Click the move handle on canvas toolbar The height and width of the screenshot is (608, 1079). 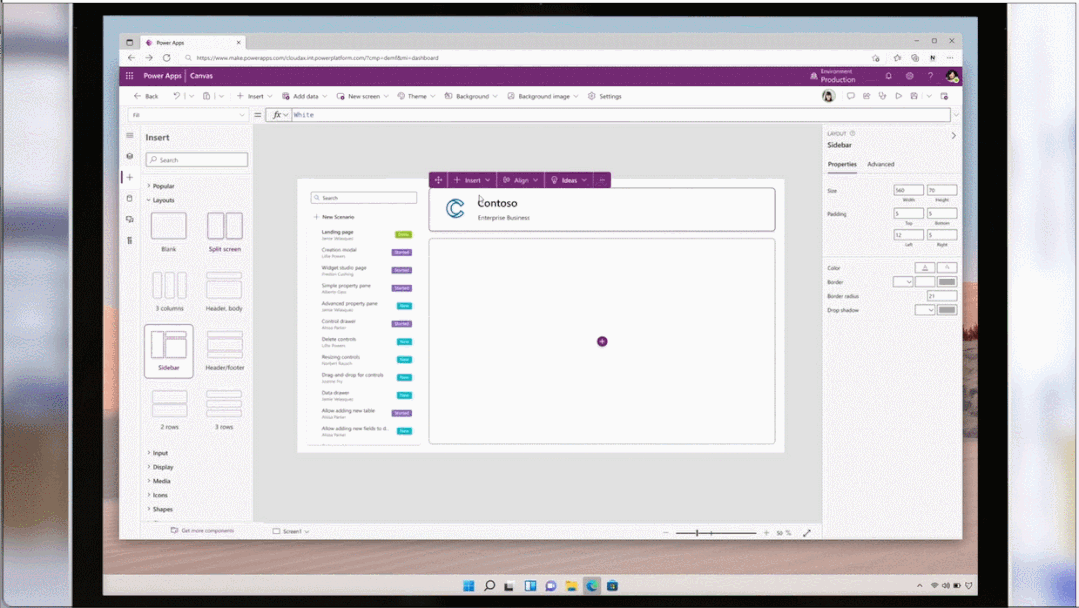(438, 180)
